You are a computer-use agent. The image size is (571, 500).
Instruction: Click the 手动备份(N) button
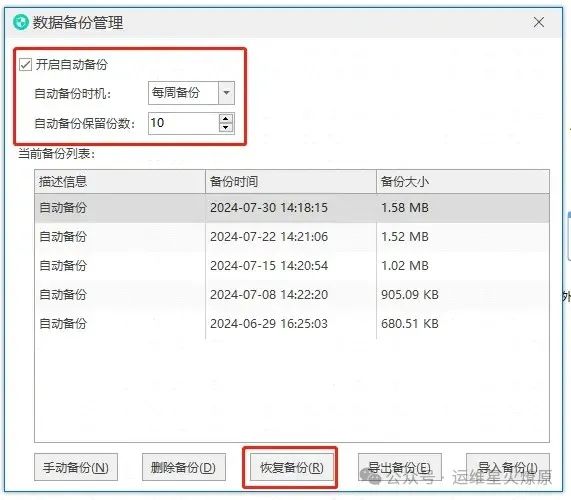(76, 467)
